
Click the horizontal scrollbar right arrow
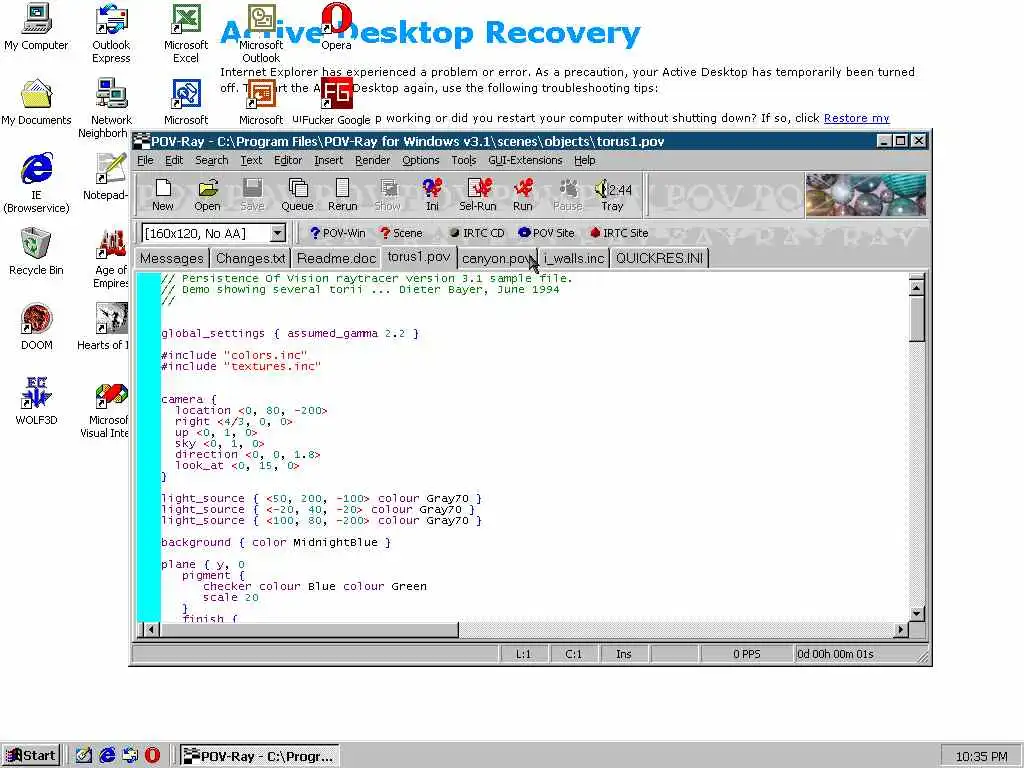901,630
